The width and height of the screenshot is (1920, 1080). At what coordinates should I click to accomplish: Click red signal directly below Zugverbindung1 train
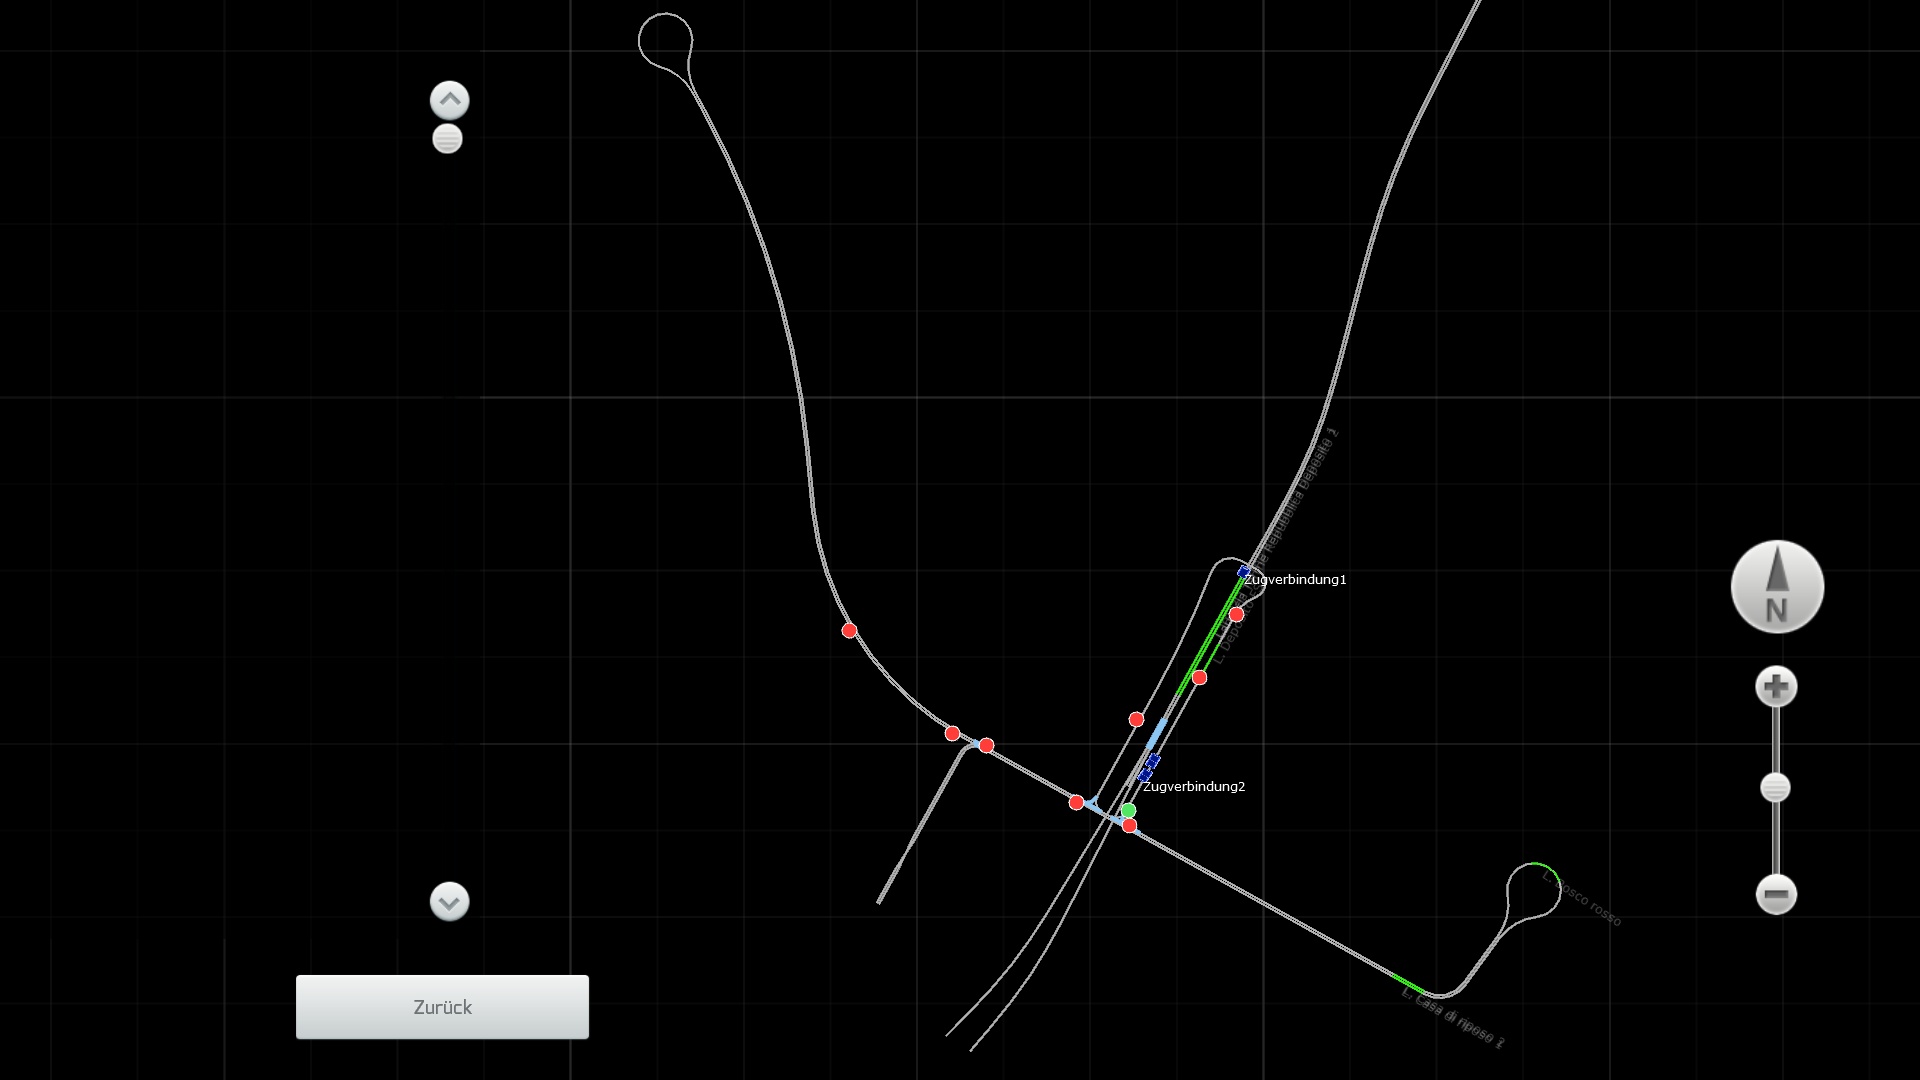tap(1236, 614)
